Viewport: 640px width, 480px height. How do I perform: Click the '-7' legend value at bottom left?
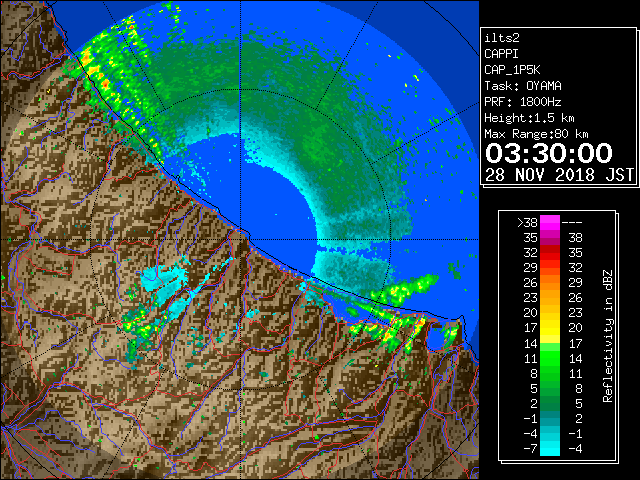click(530, 449)
